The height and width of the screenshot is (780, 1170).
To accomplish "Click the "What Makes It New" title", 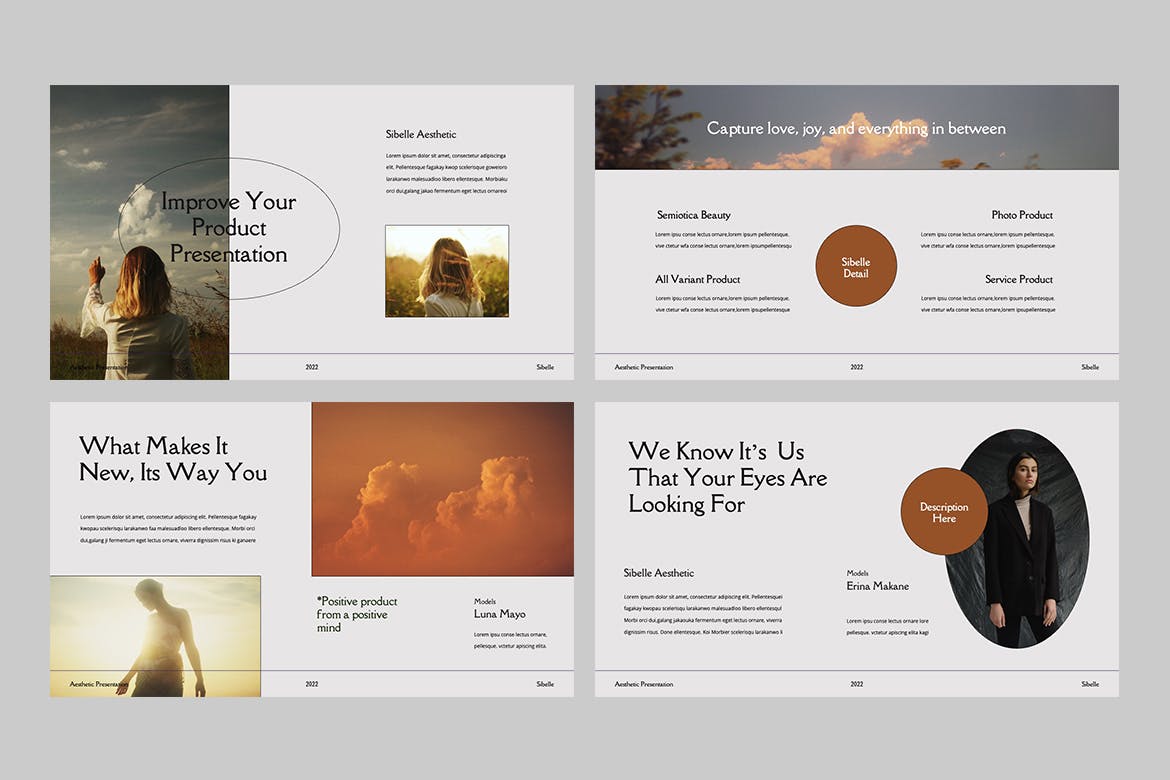I will click(173, 459).
